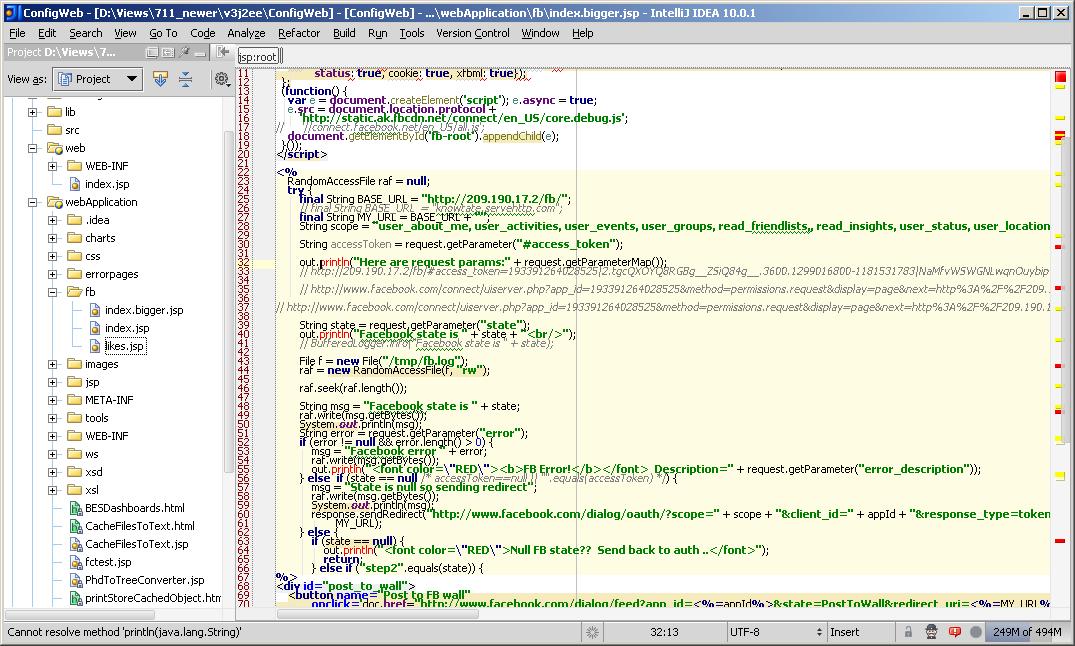
Task: Click the CacheFilesToText.html file icon
Action: (x=75, y=526)
